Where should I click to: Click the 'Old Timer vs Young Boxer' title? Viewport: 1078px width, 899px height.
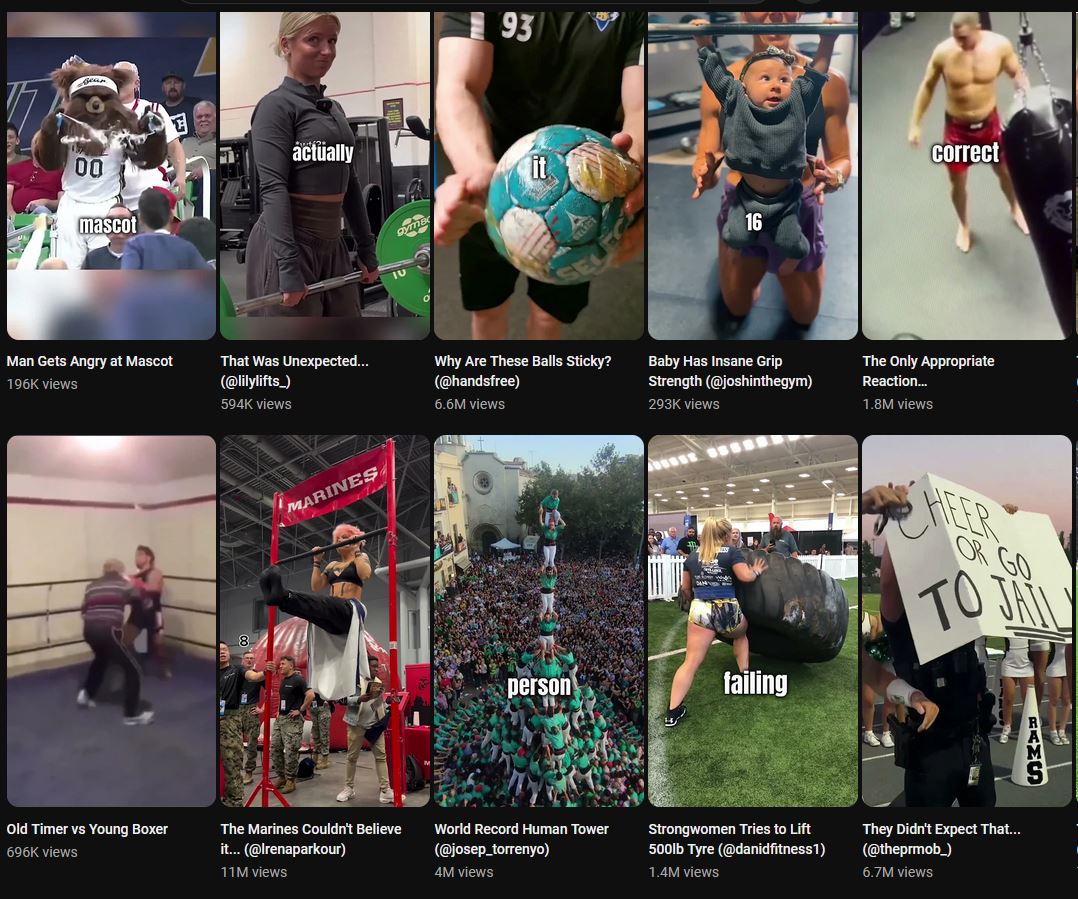[87, 829]
